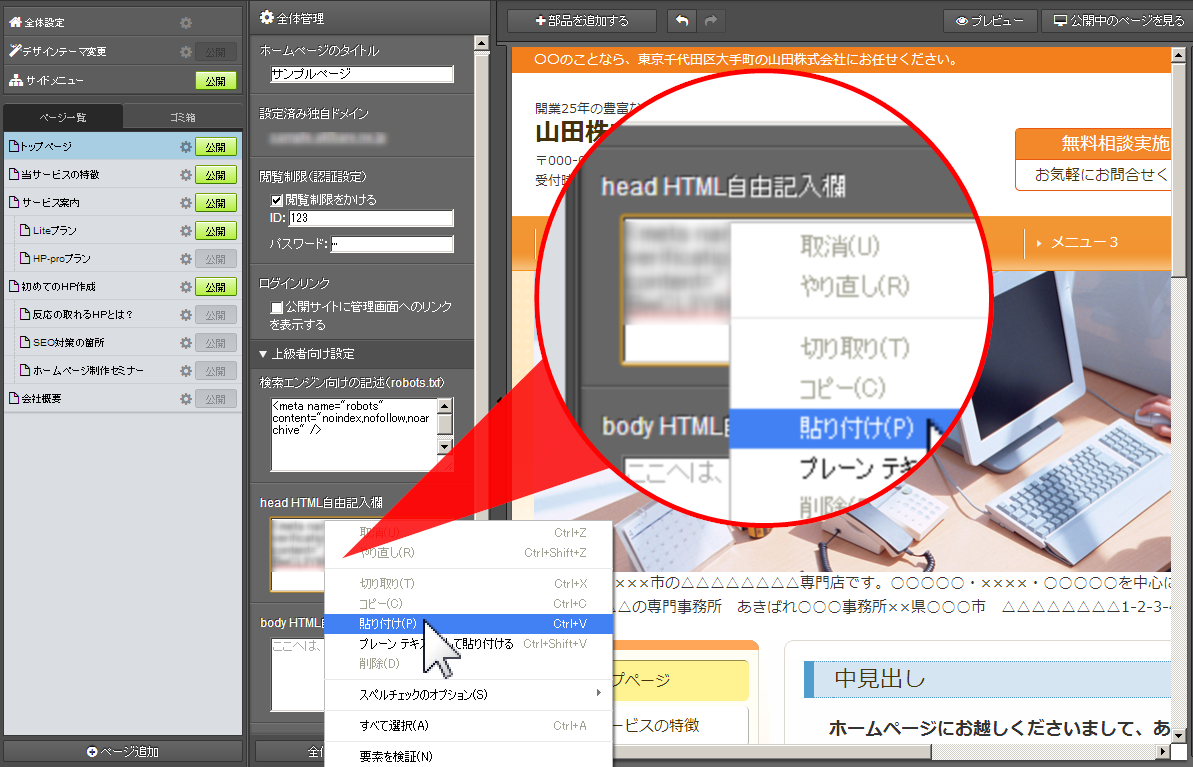The height and width of the screenshot is (767, 1193).
Task: Click 公開中のページを見る button
Action: [x=1118, y=21]
